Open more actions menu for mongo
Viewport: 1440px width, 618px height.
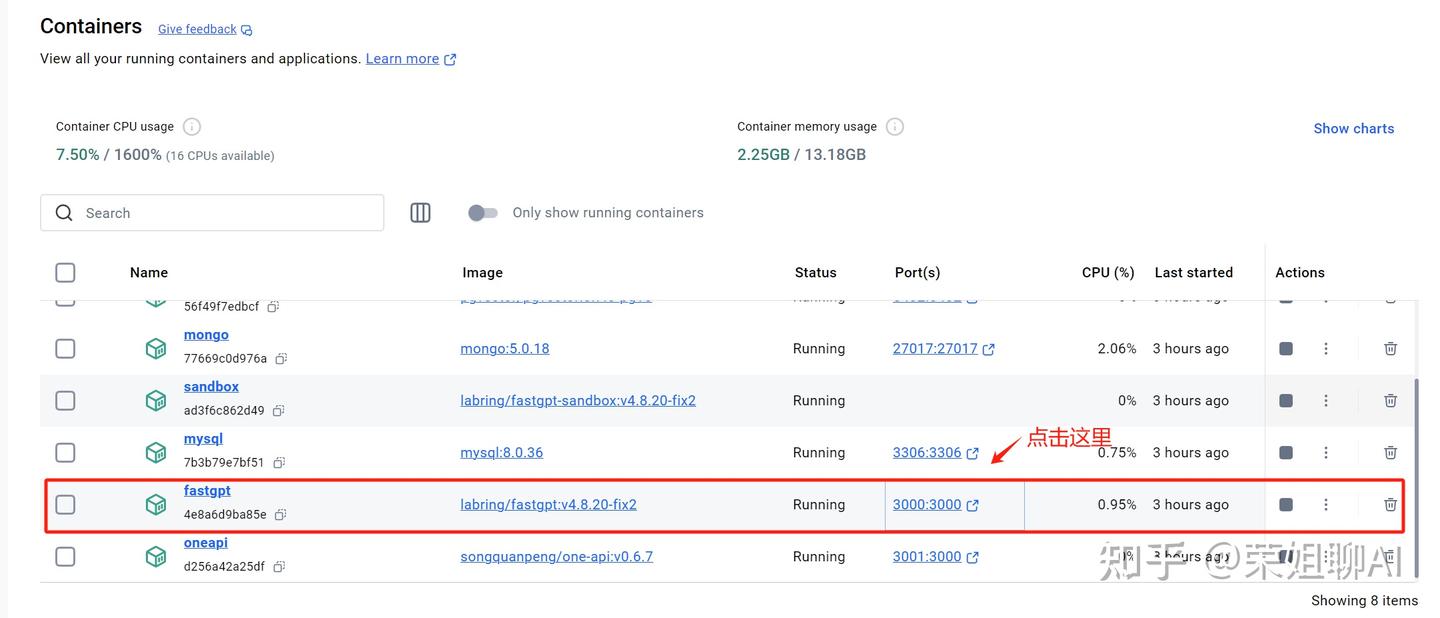pyautogui.click(x=1326, y=348)
